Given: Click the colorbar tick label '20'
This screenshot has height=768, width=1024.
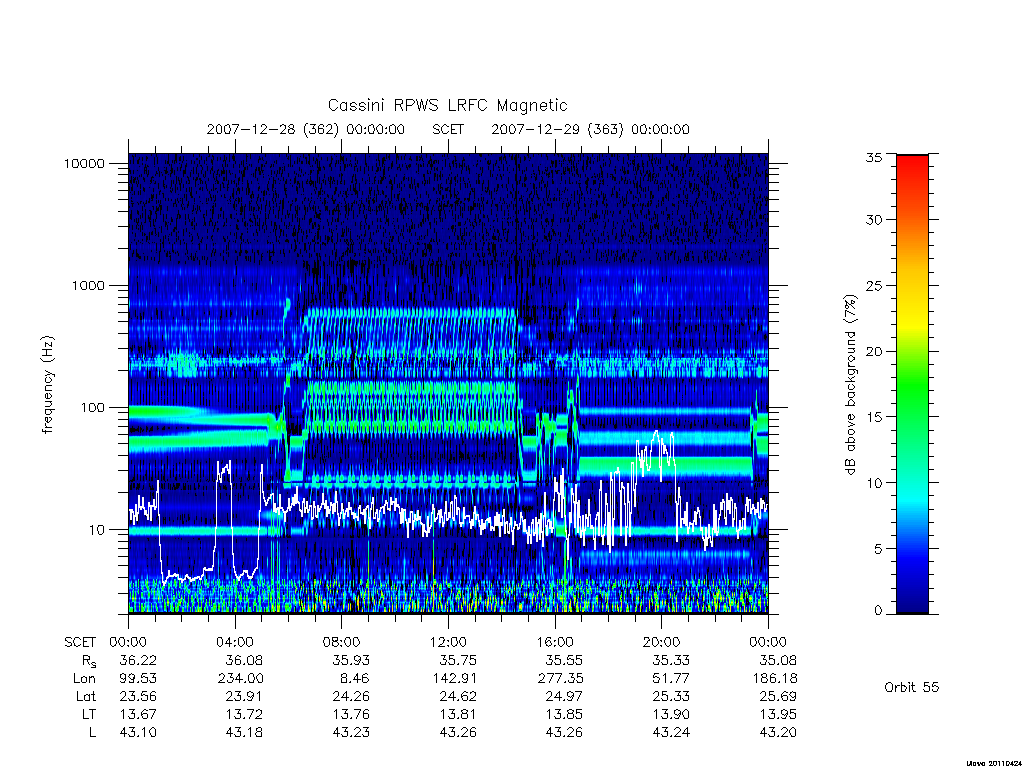Looking at the screenshot, I should [874, 351].
